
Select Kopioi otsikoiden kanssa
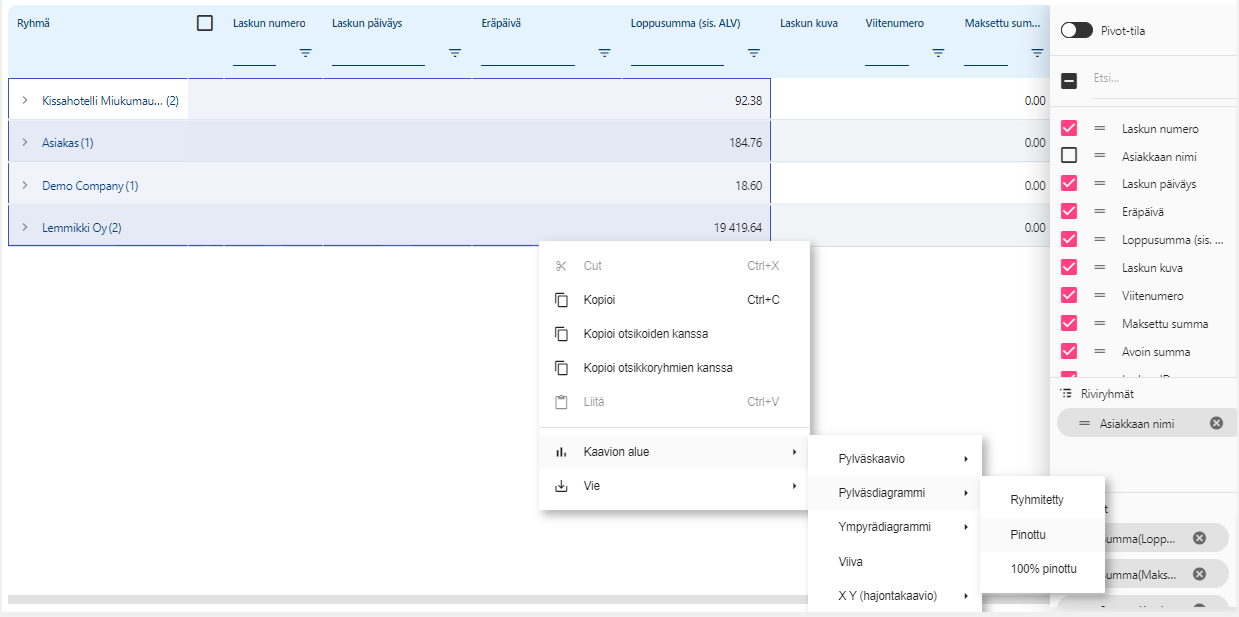click(x=674, y=334)
